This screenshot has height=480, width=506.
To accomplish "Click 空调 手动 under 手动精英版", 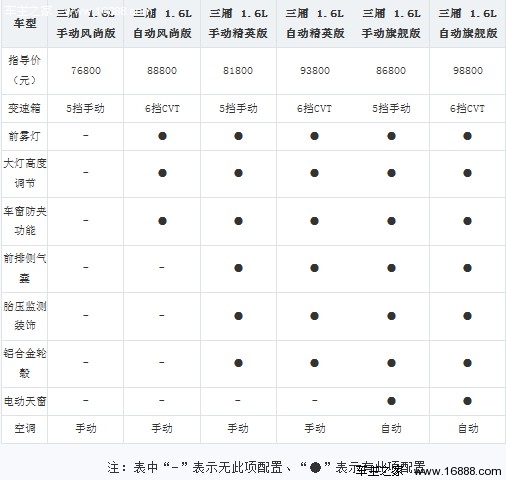I will tap(238, 428).
